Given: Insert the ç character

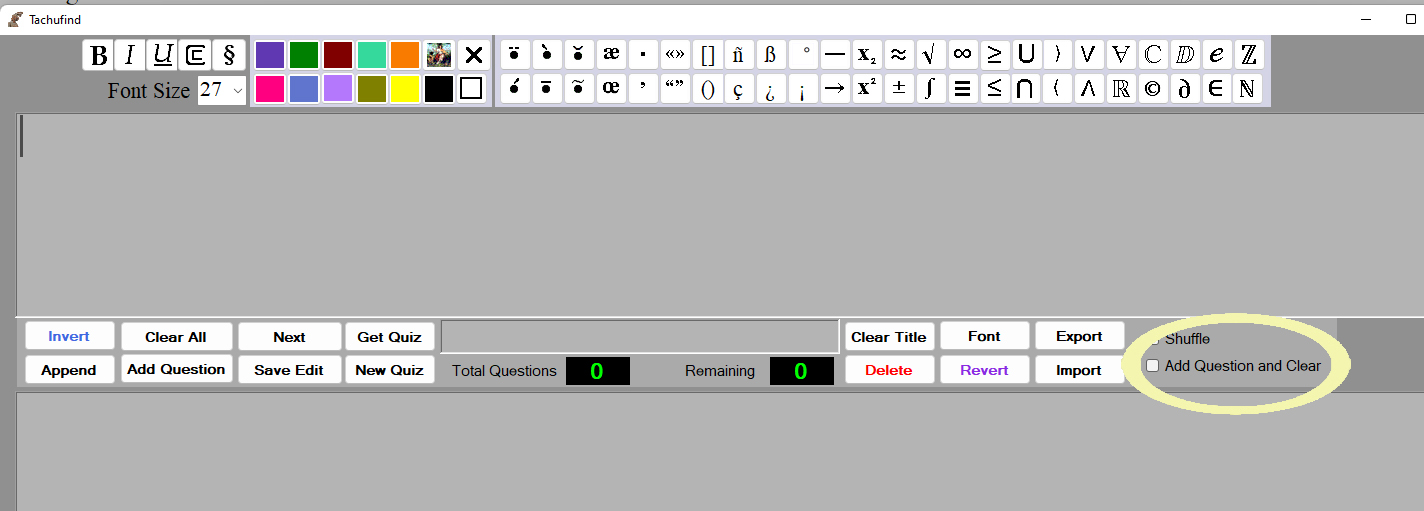Looking at the screenshot, I should point(738,88).
